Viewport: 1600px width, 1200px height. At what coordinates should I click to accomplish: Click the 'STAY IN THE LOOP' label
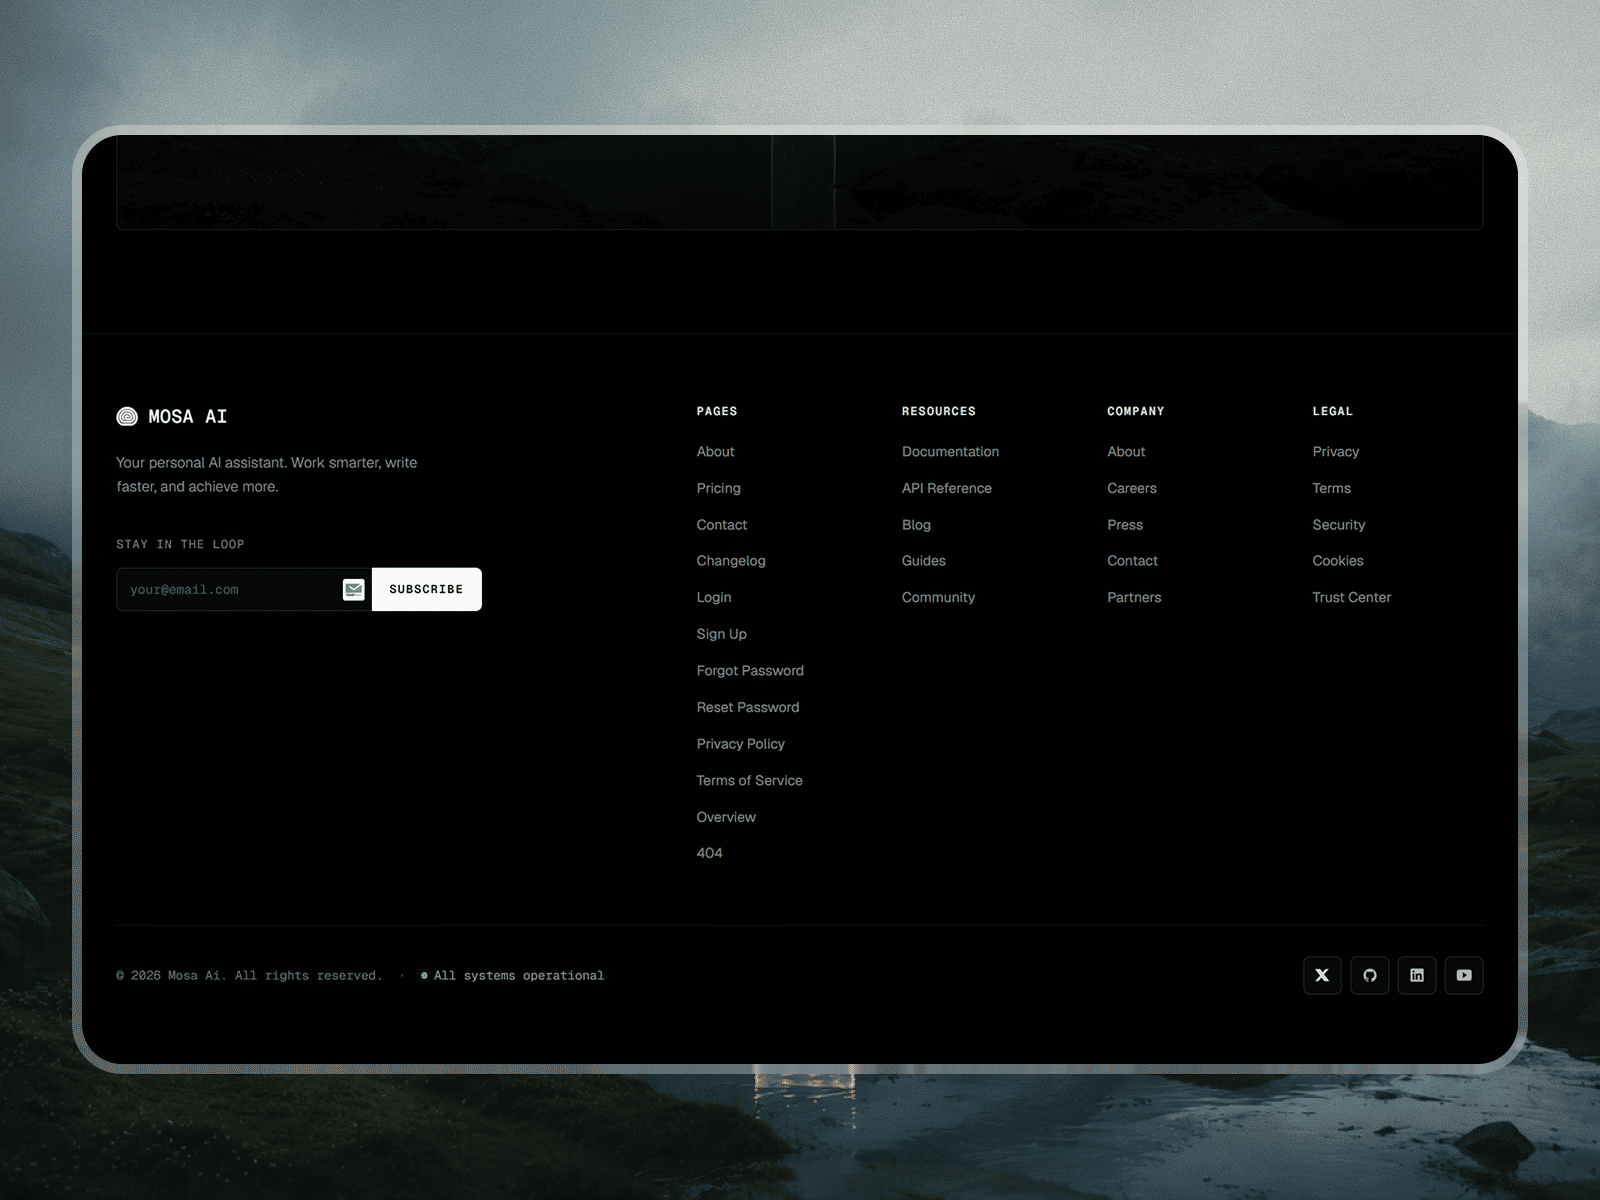(180, 544)
